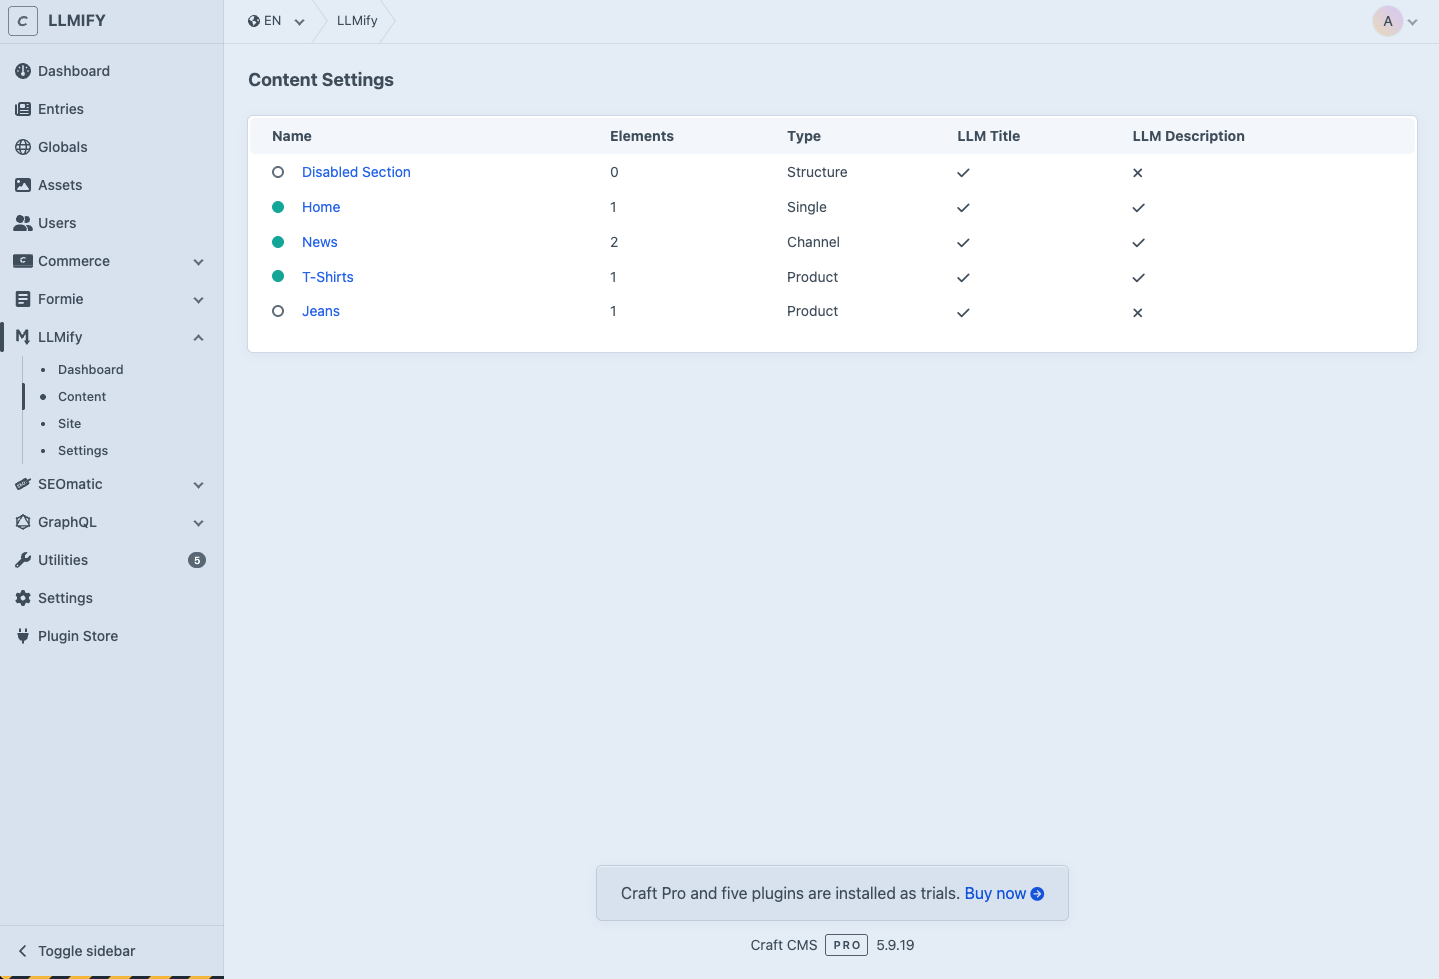Click the Utilities wrench icon
This screenshot has width=1439, height=979.
coord(23,560)
